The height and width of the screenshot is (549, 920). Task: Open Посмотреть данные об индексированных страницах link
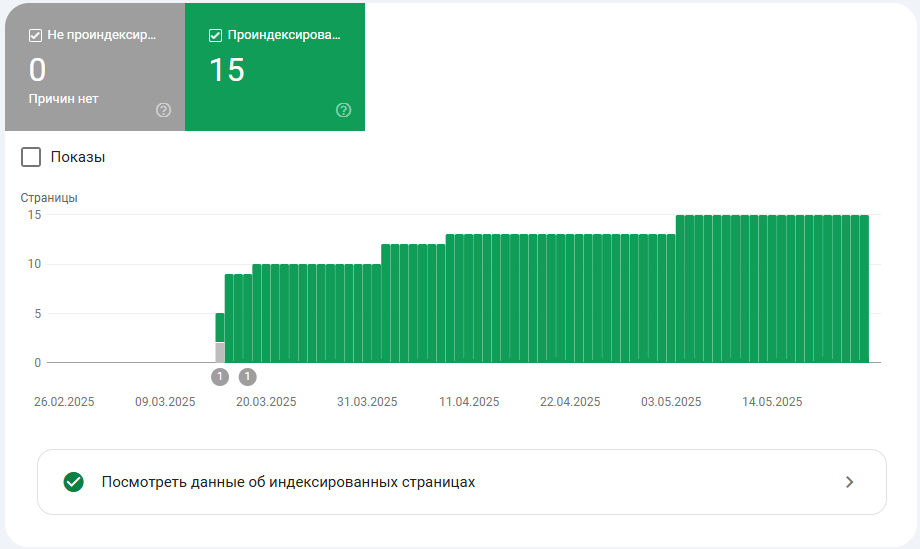pos(288,482)
